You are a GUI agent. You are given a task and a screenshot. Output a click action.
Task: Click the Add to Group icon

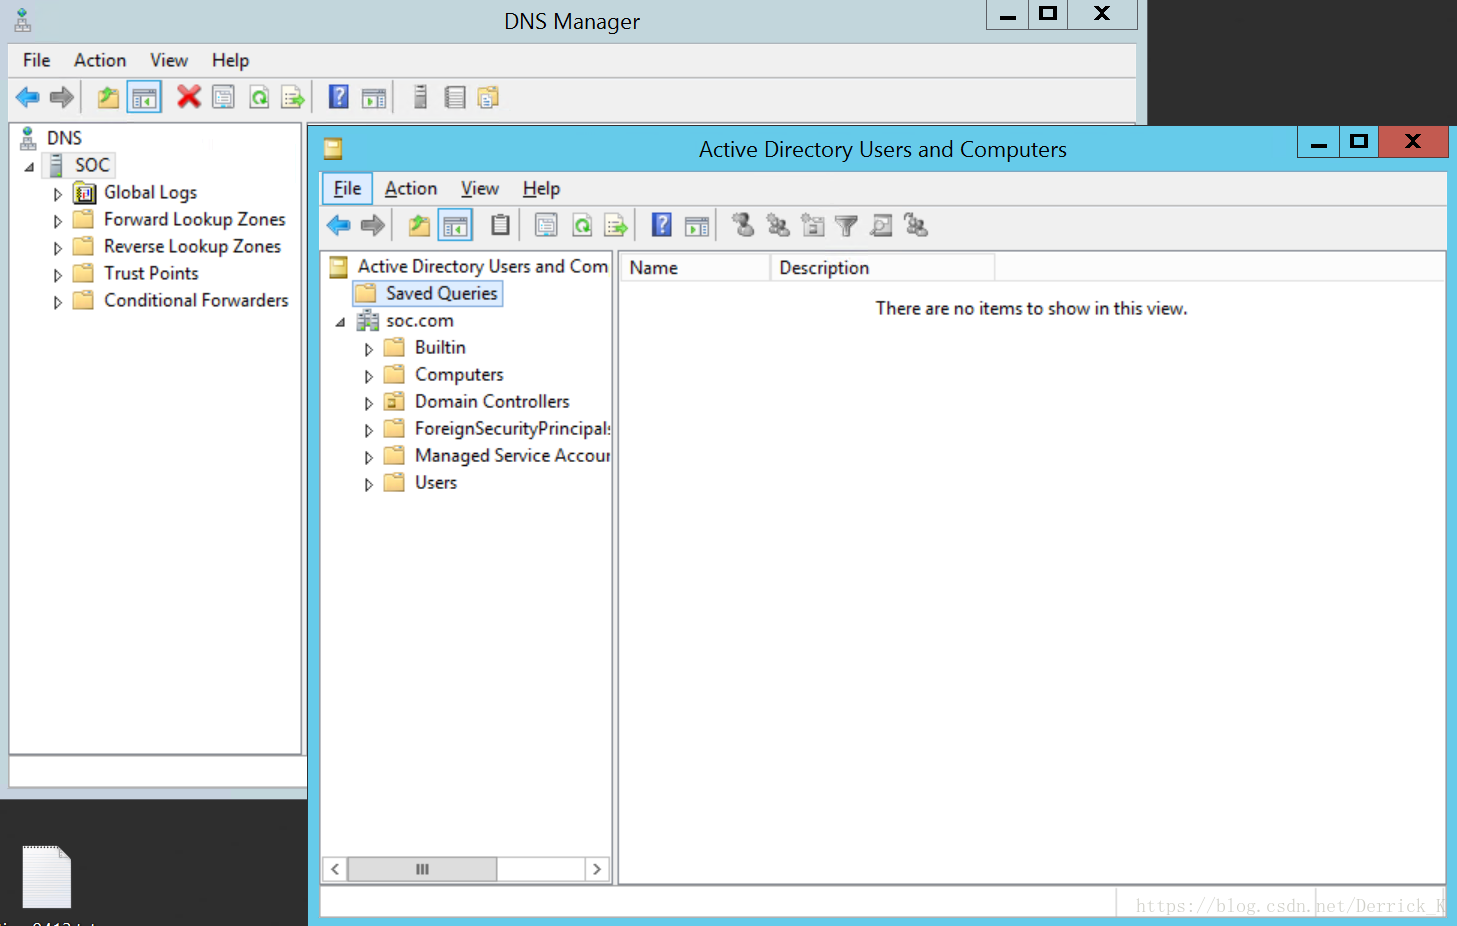916,225
